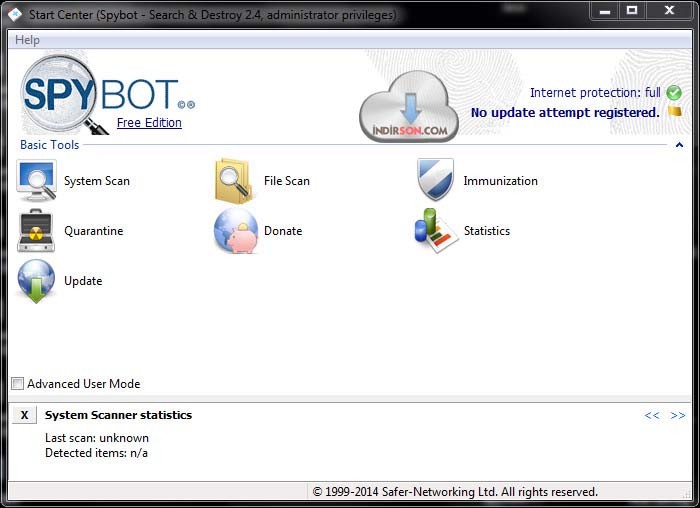Open the Statistics chart icon
The height and width of the screenshot is (508, 700).
(436, 230)
